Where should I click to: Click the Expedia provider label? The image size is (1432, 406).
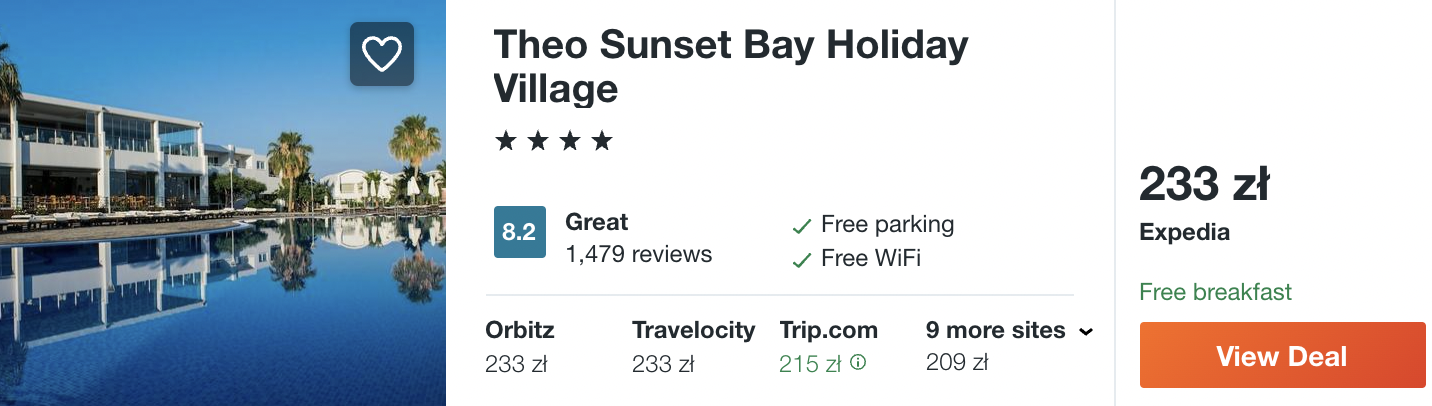1184,233
